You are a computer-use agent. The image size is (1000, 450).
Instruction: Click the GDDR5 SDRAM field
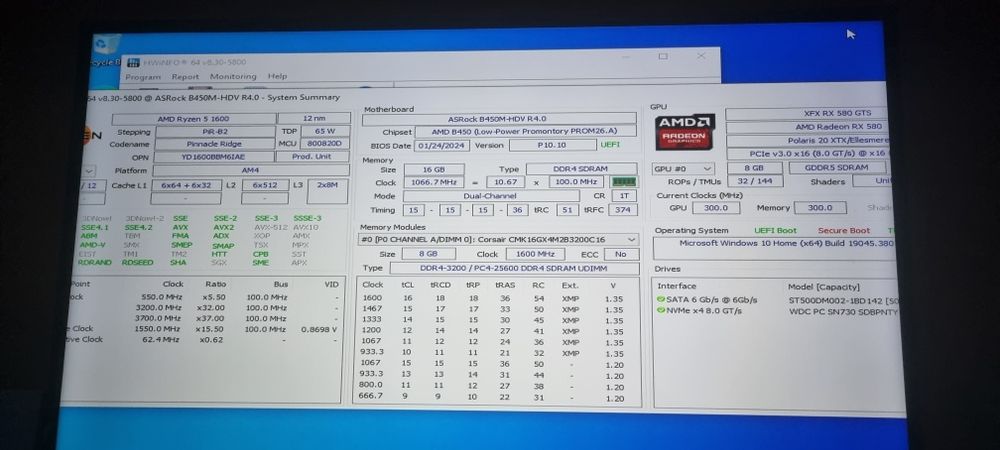coord(837,168)
